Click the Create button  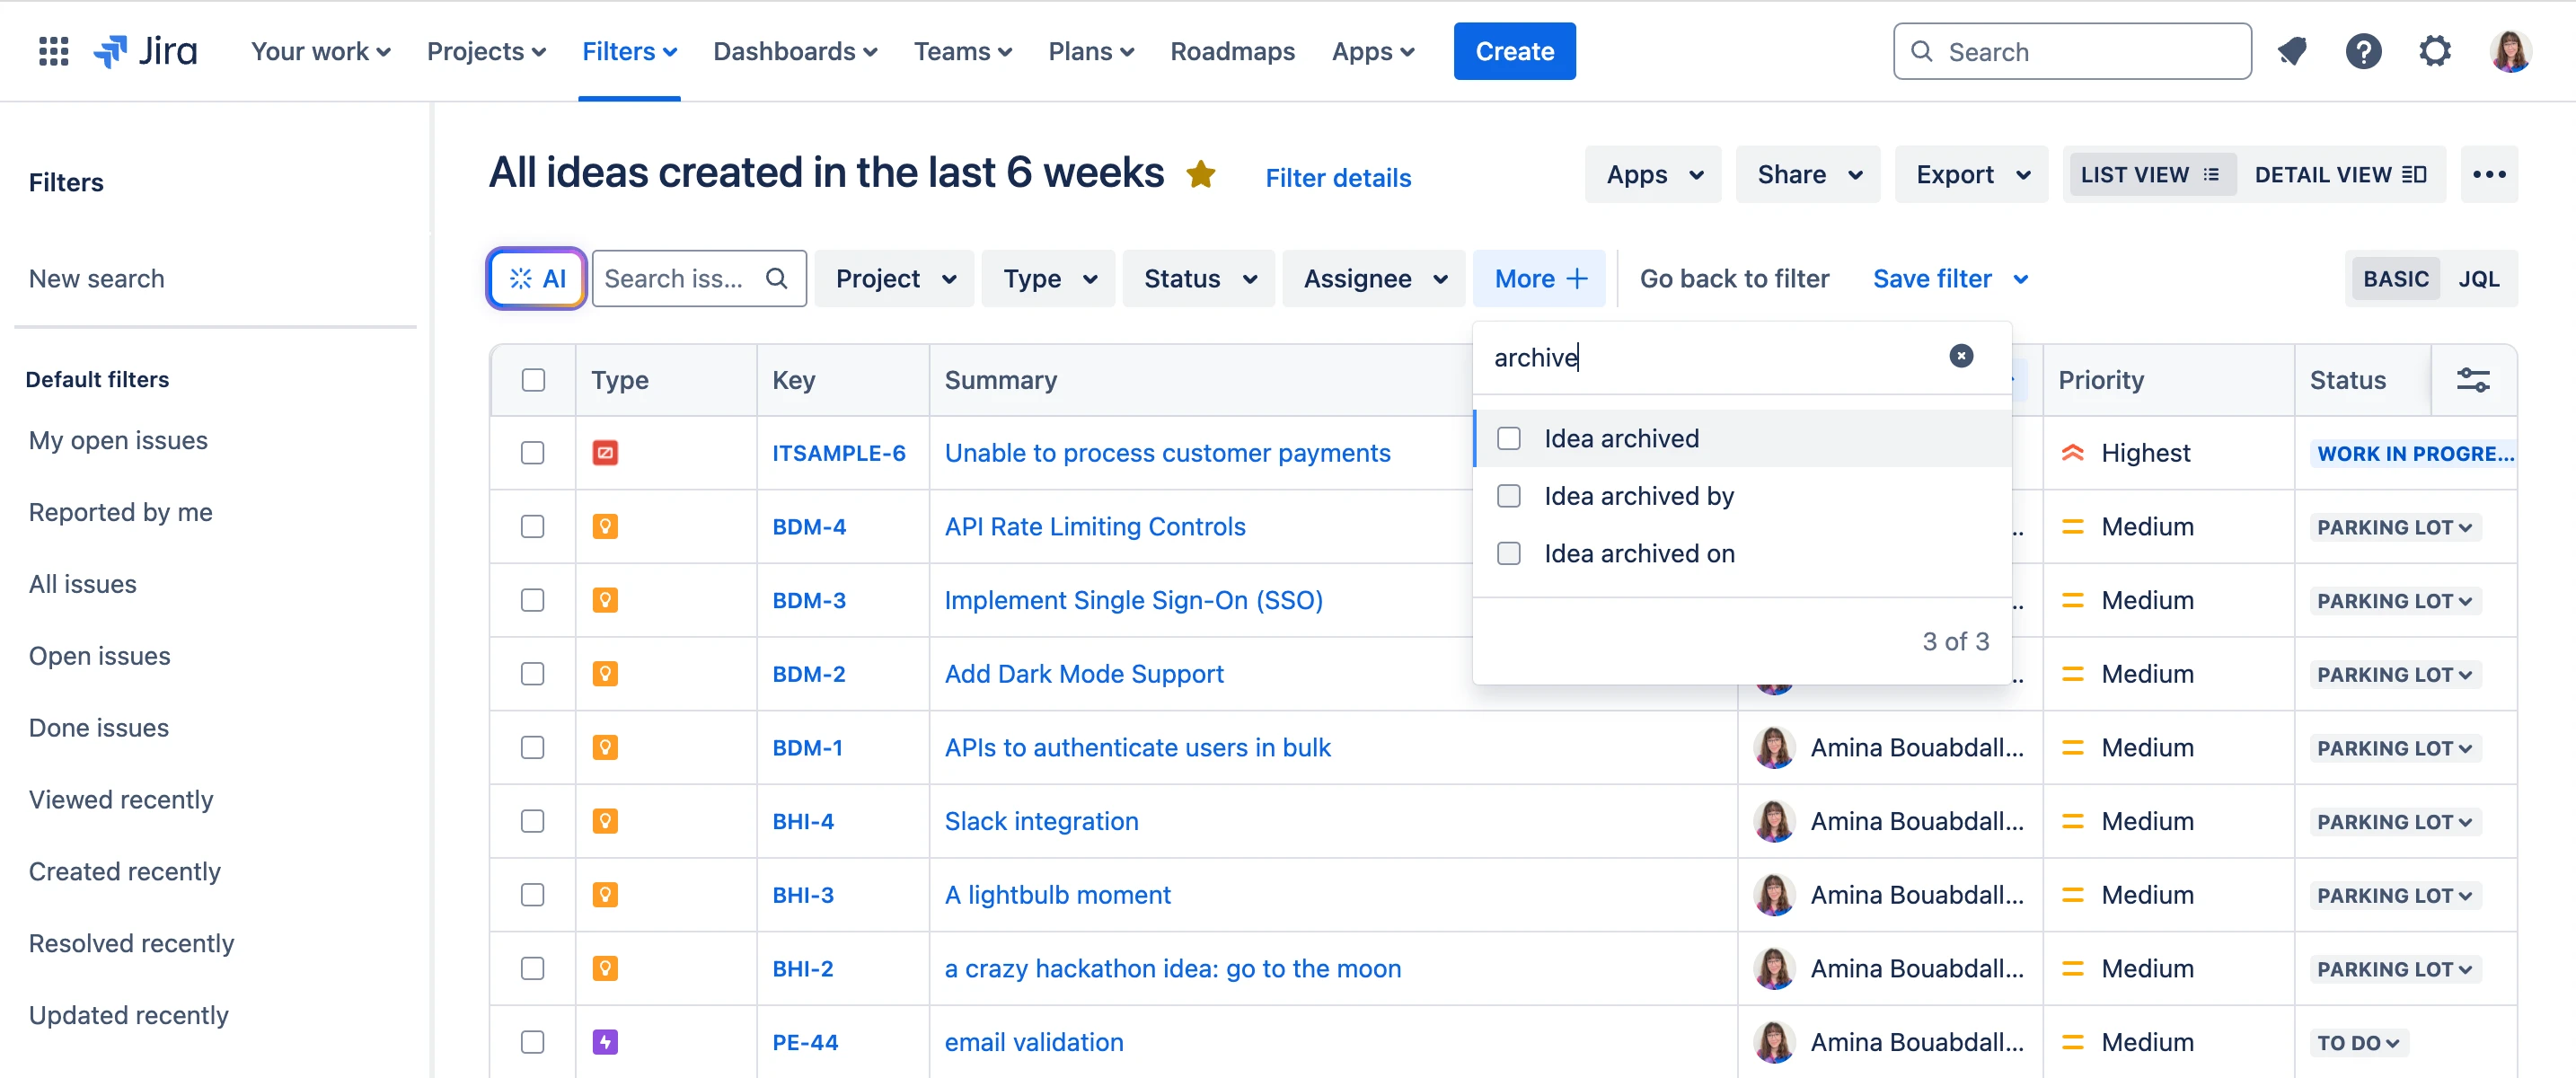pyautogui.click(x=1514, y=51)
